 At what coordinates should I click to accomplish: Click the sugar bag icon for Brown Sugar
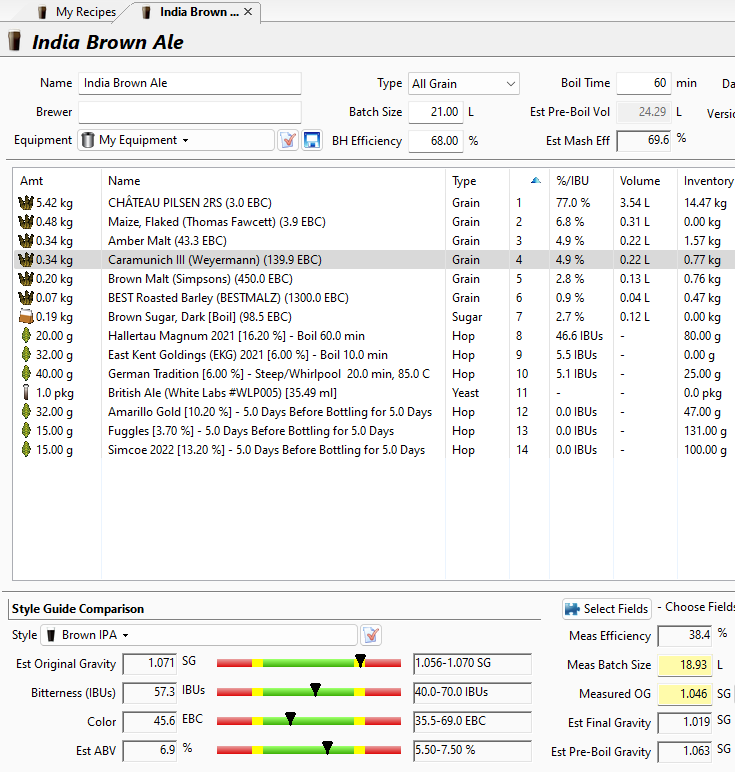(x=26, y=317)
